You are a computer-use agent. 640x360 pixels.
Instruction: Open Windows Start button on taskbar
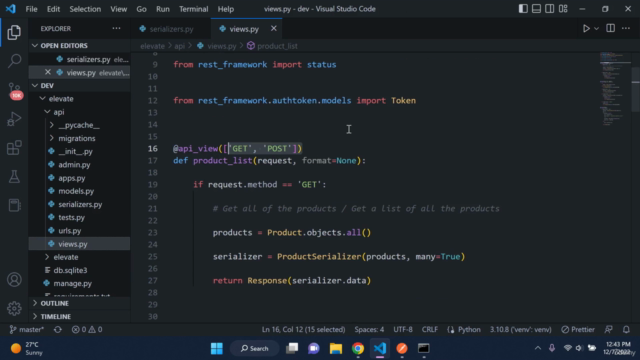coord(217,348)
